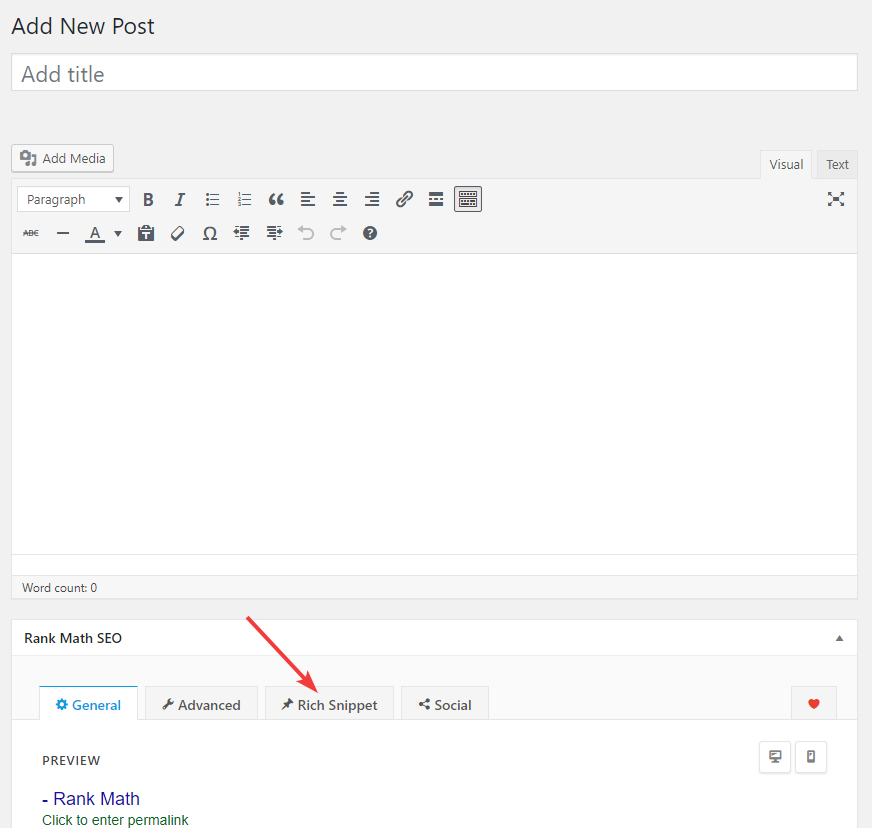Click the Add title input field
The width and height of the screenshot is (872, 829).
click(x=434, y=73)
